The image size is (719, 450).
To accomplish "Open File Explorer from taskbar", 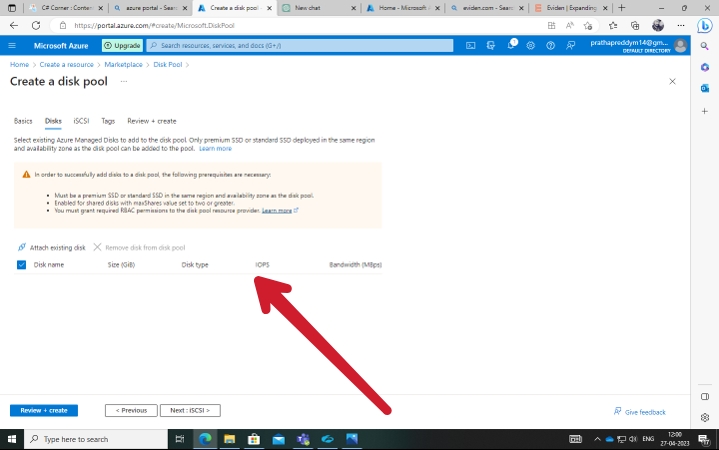I will pyautogui.click(x=229, y=439).
